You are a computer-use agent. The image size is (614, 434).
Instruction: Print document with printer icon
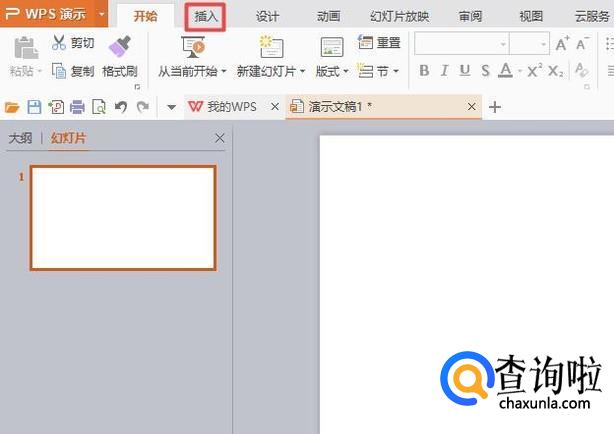77,107
